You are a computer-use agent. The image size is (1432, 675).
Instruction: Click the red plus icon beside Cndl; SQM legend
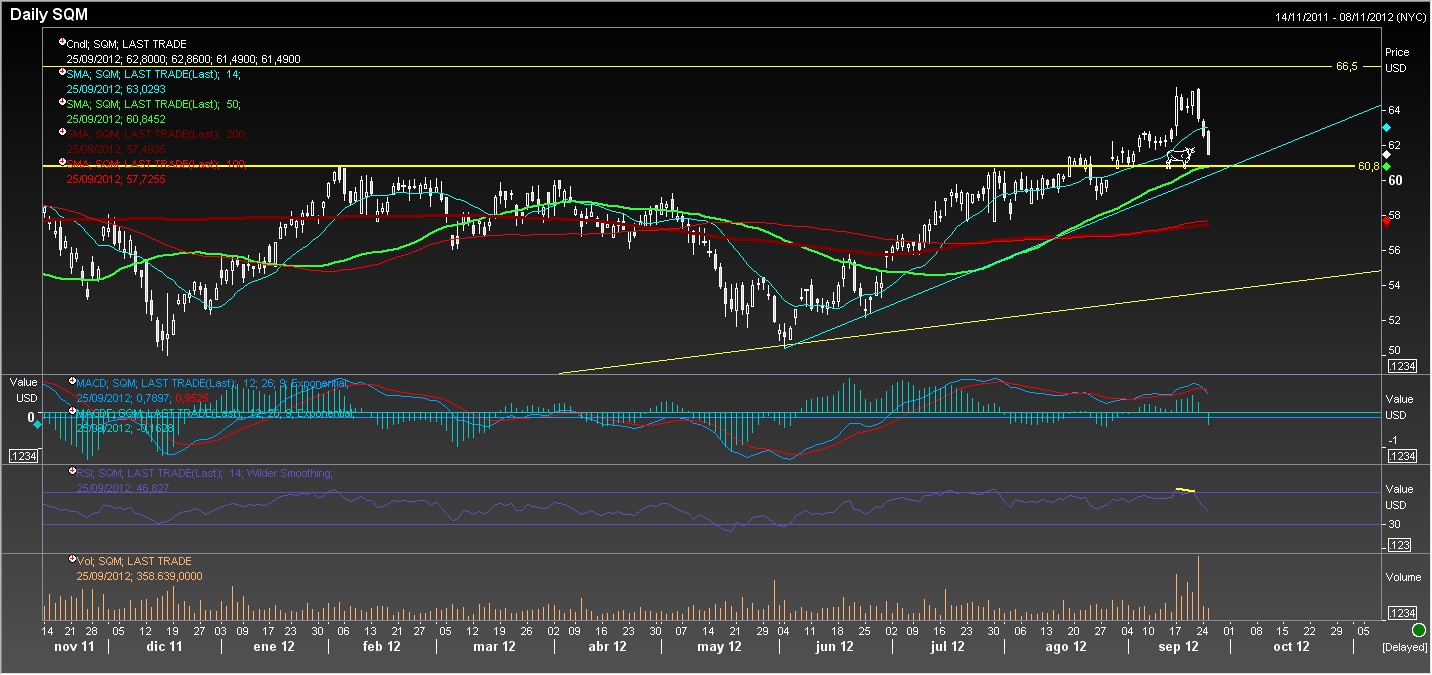tap(63, 42)
